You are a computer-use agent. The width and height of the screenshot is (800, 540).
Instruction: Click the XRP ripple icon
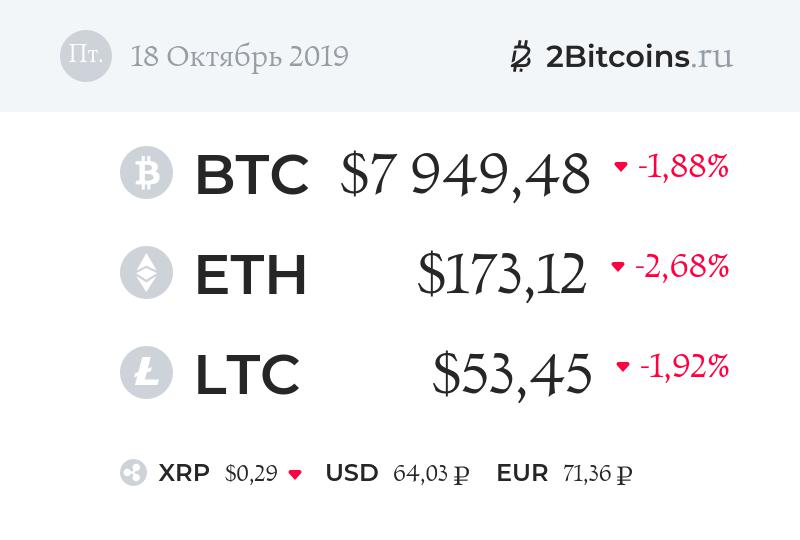pos(133,474)
